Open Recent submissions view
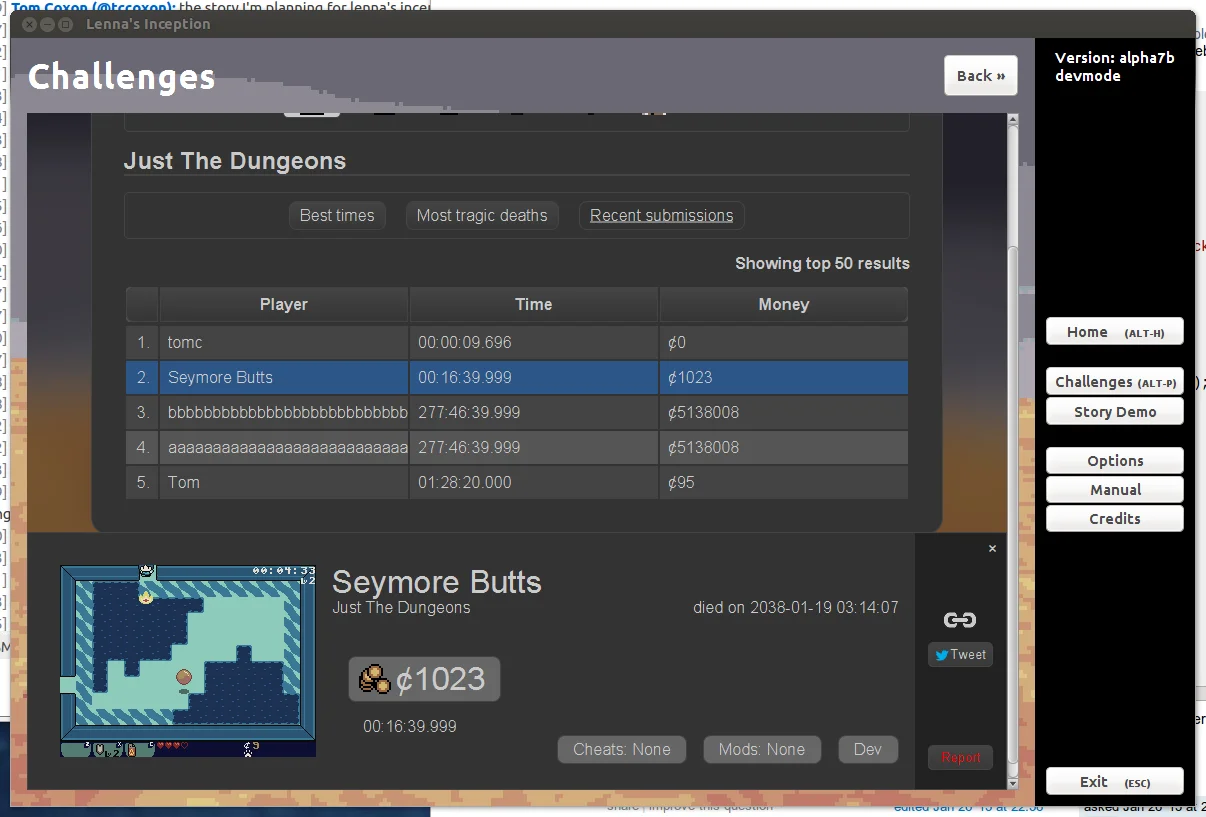Image resolution: width=1206 pixels, height=817 pixels. click(661, 215)
